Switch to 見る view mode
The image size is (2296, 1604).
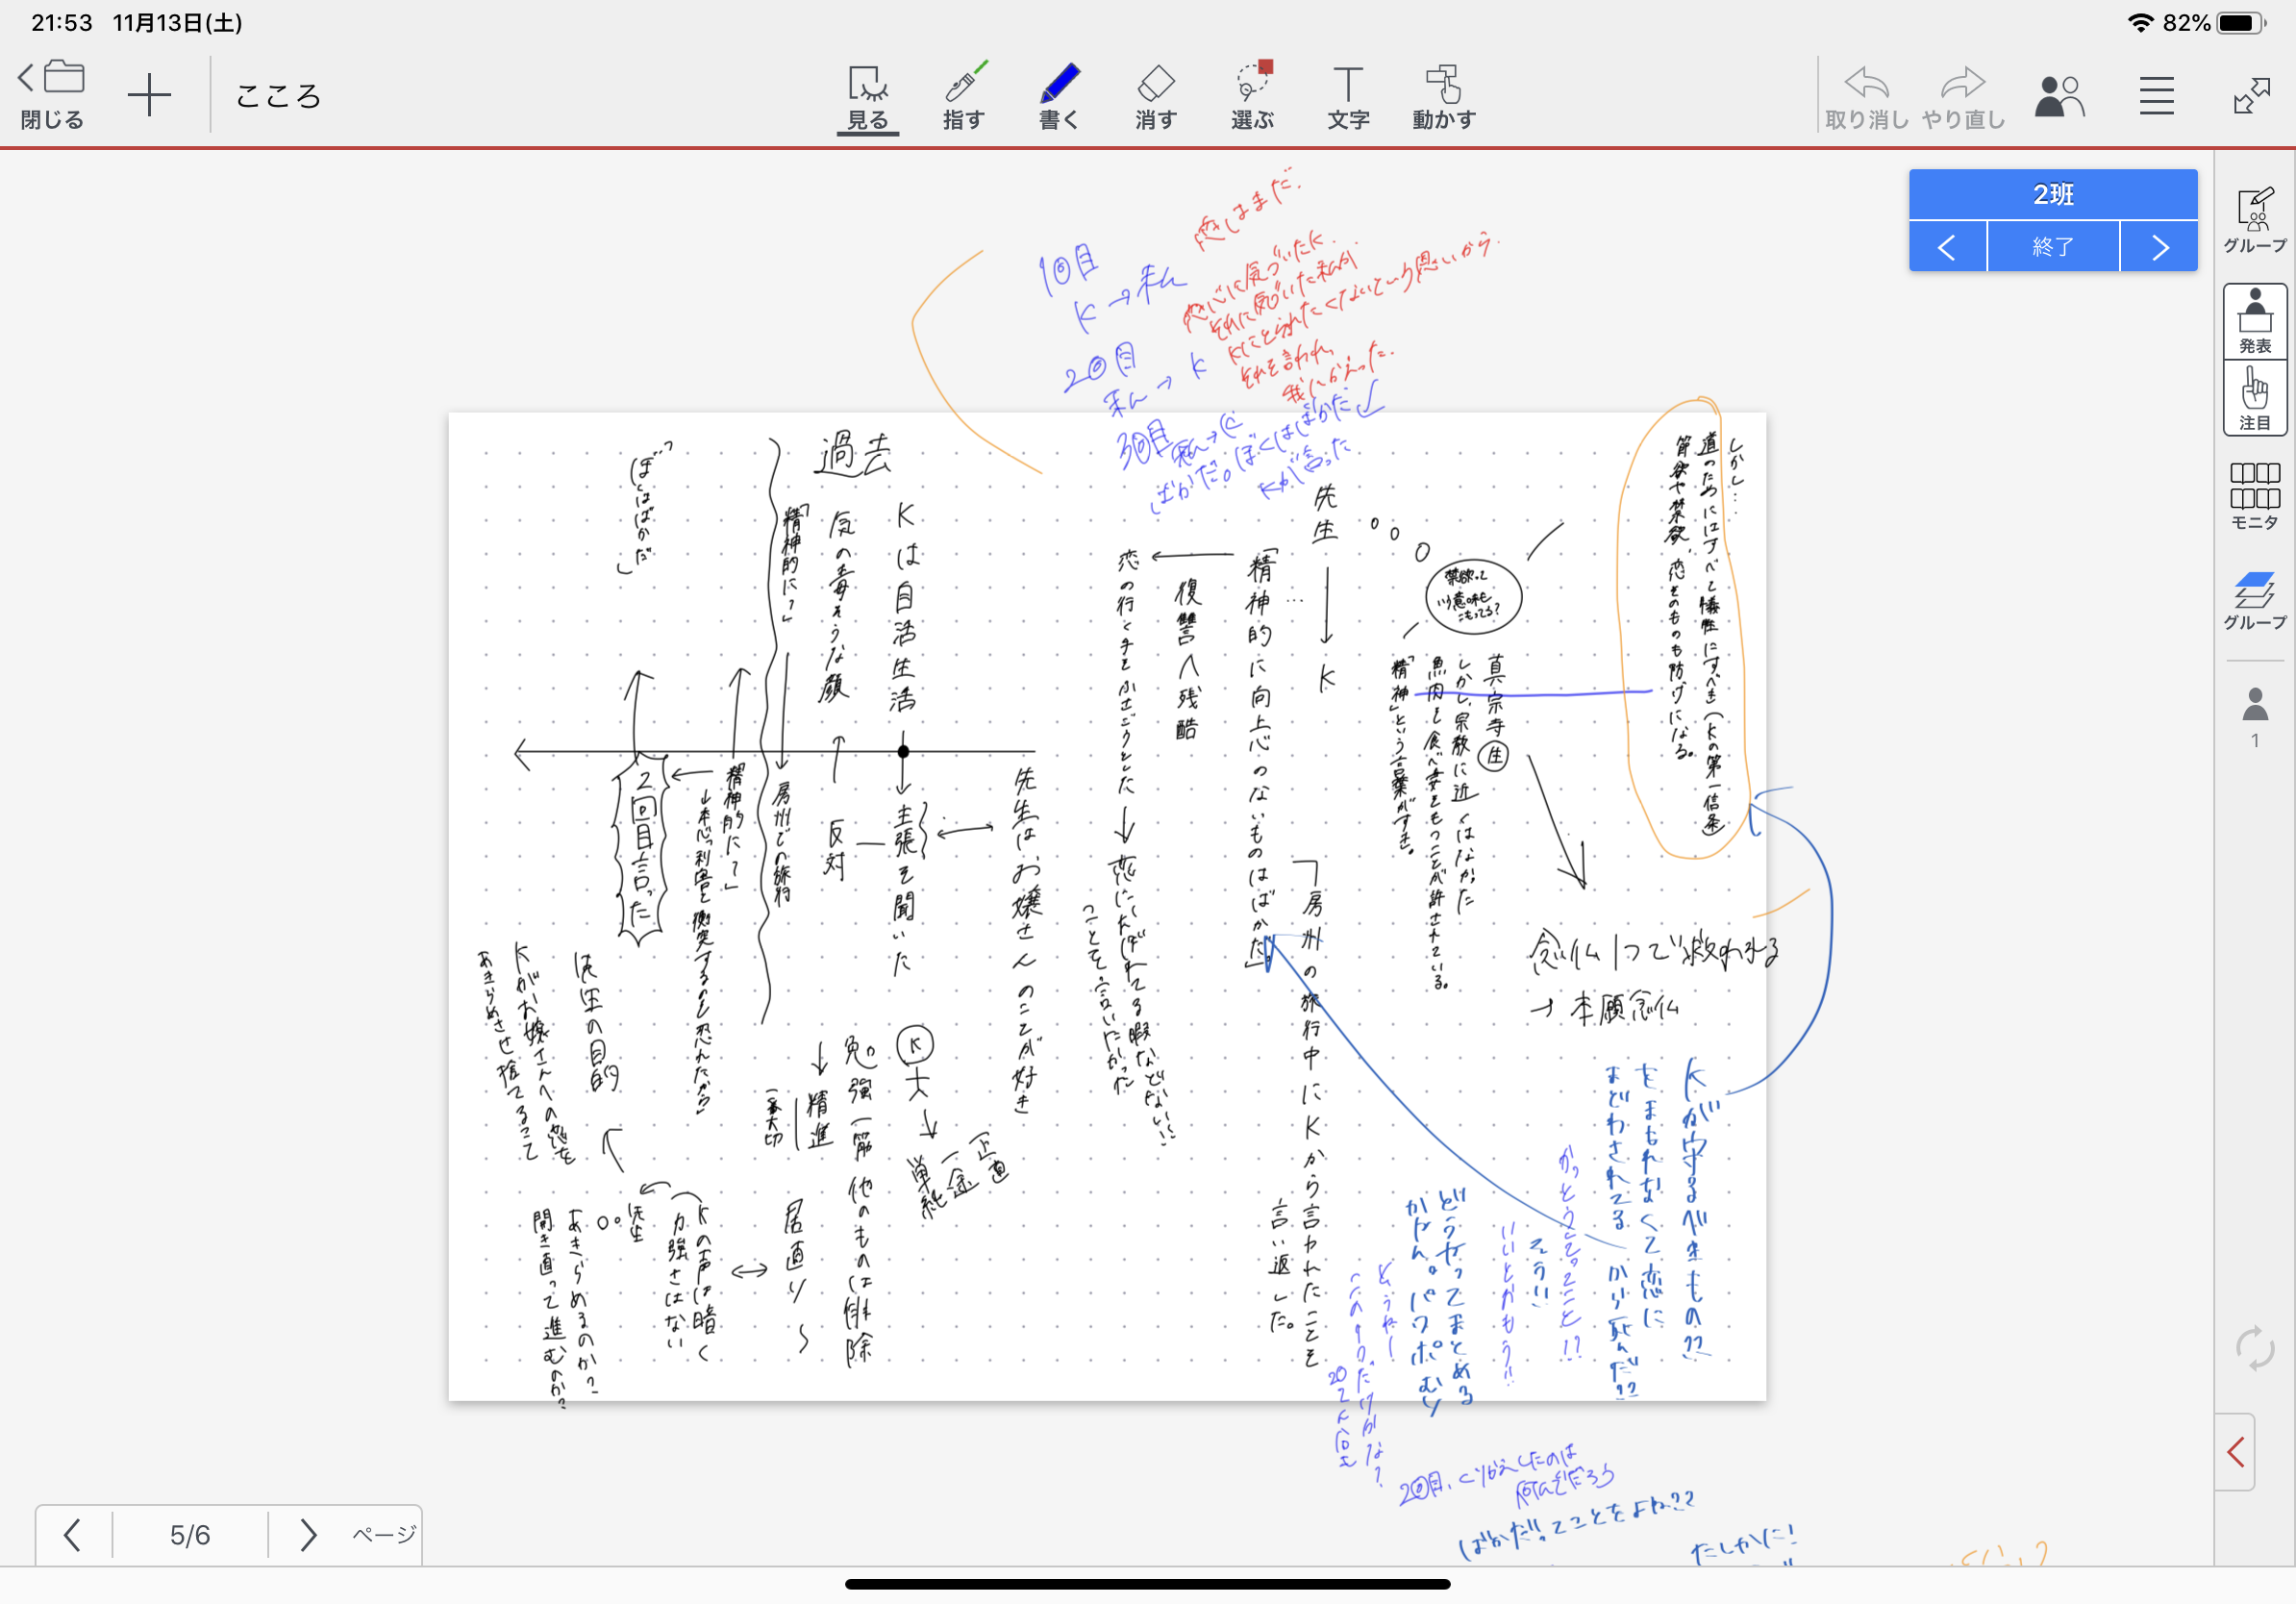pos(867,96)
